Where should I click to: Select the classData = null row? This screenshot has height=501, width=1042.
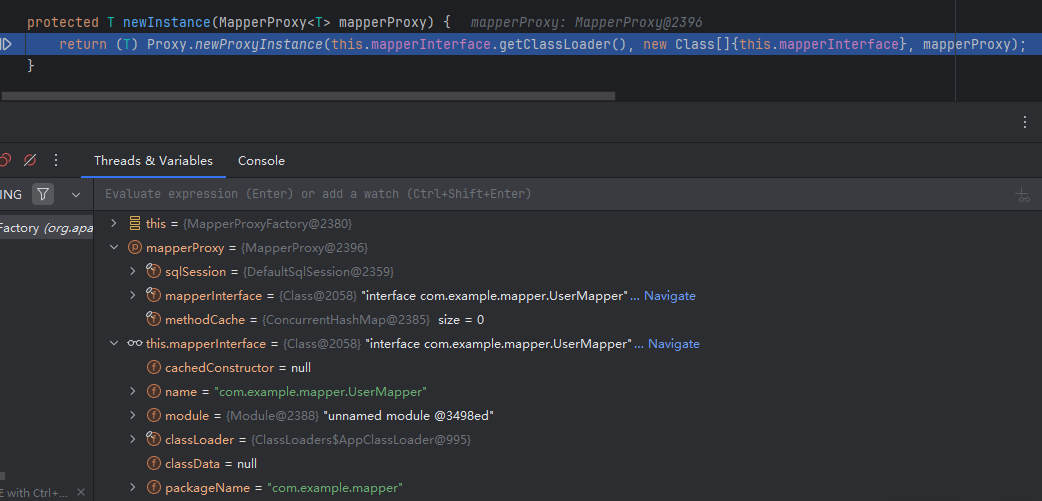coord(568,464)
